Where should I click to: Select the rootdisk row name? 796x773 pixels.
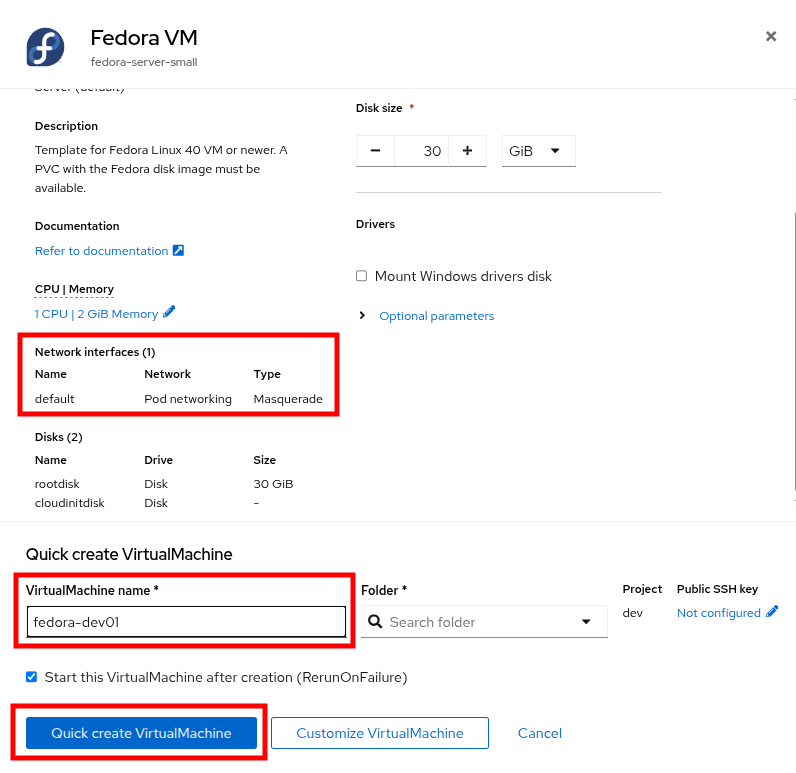(57, 484)
